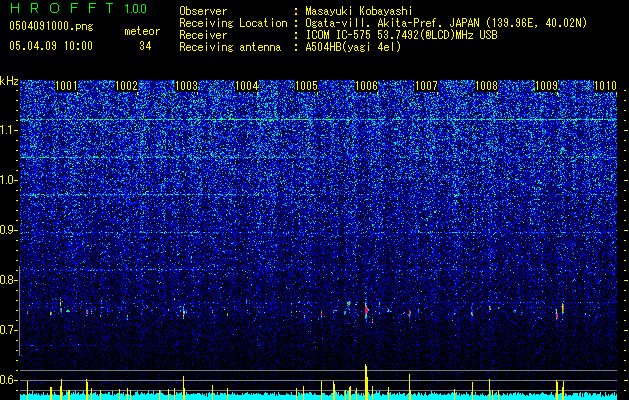
Task: Click the Receiving antenna label
Action: pos(230,47)
